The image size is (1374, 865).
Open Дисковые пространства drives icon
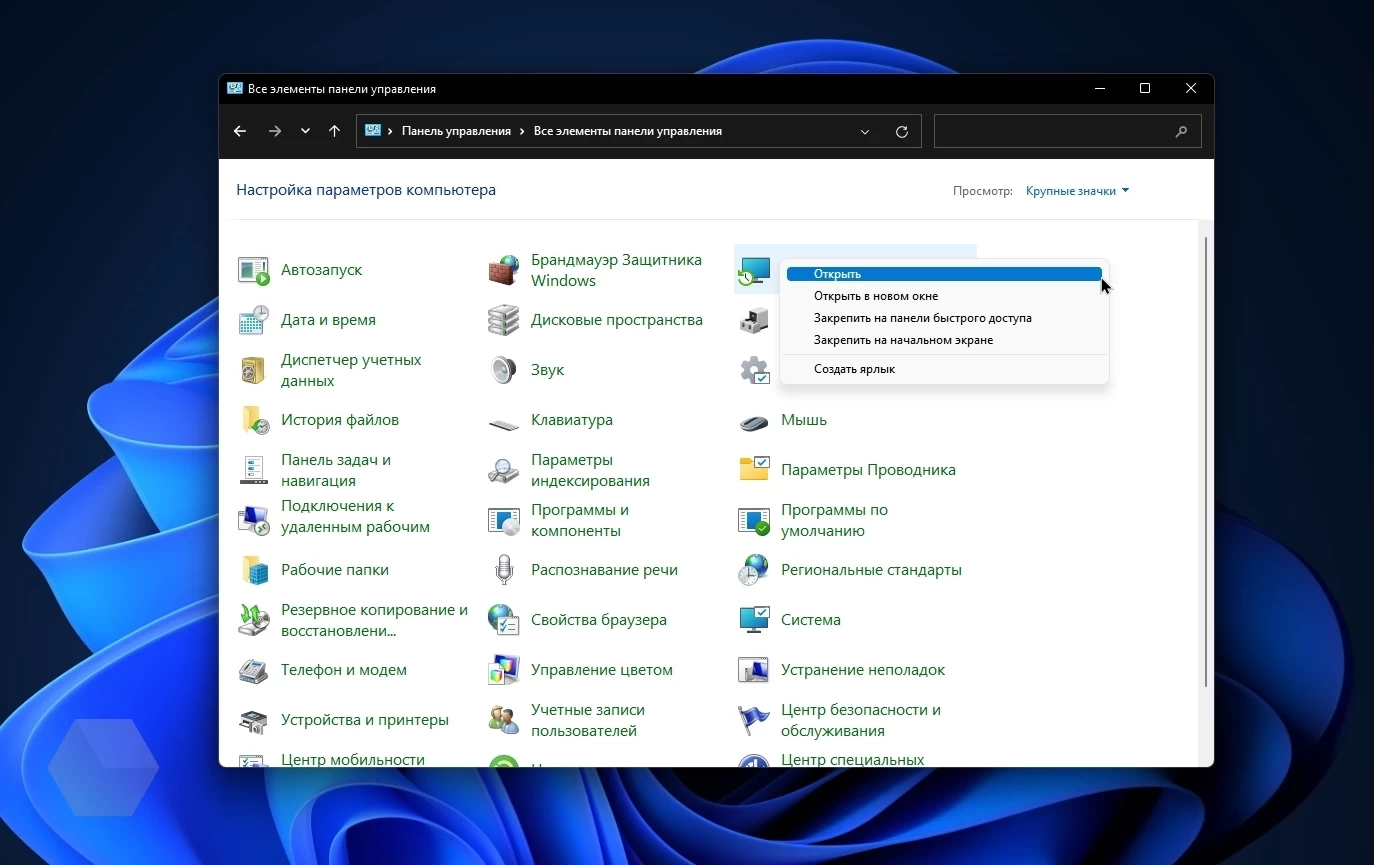click(504, 320)
